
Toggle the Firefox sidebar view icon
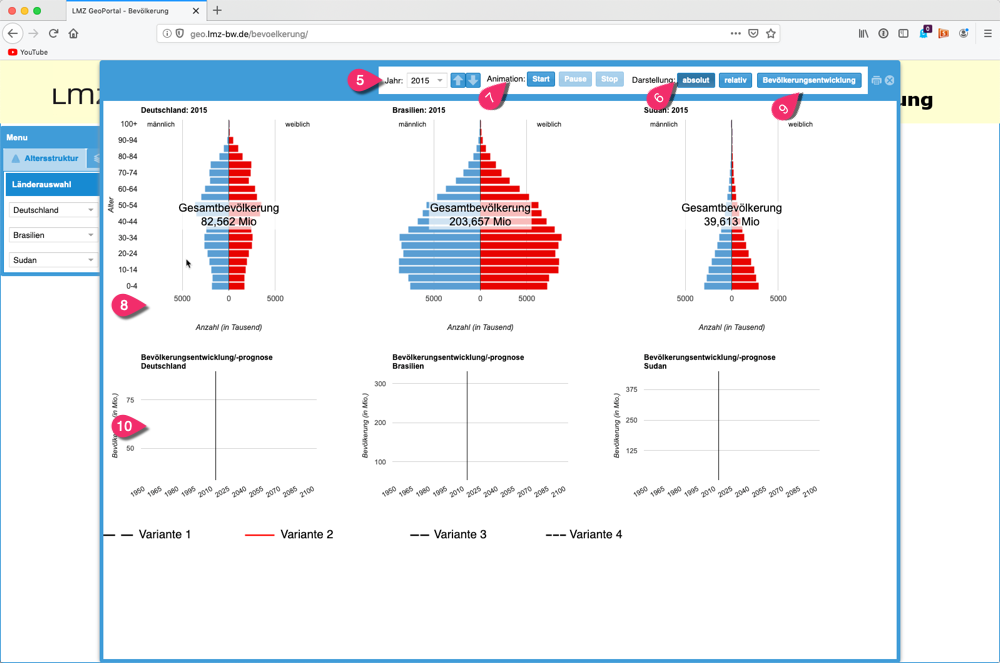tap(903, 33)
